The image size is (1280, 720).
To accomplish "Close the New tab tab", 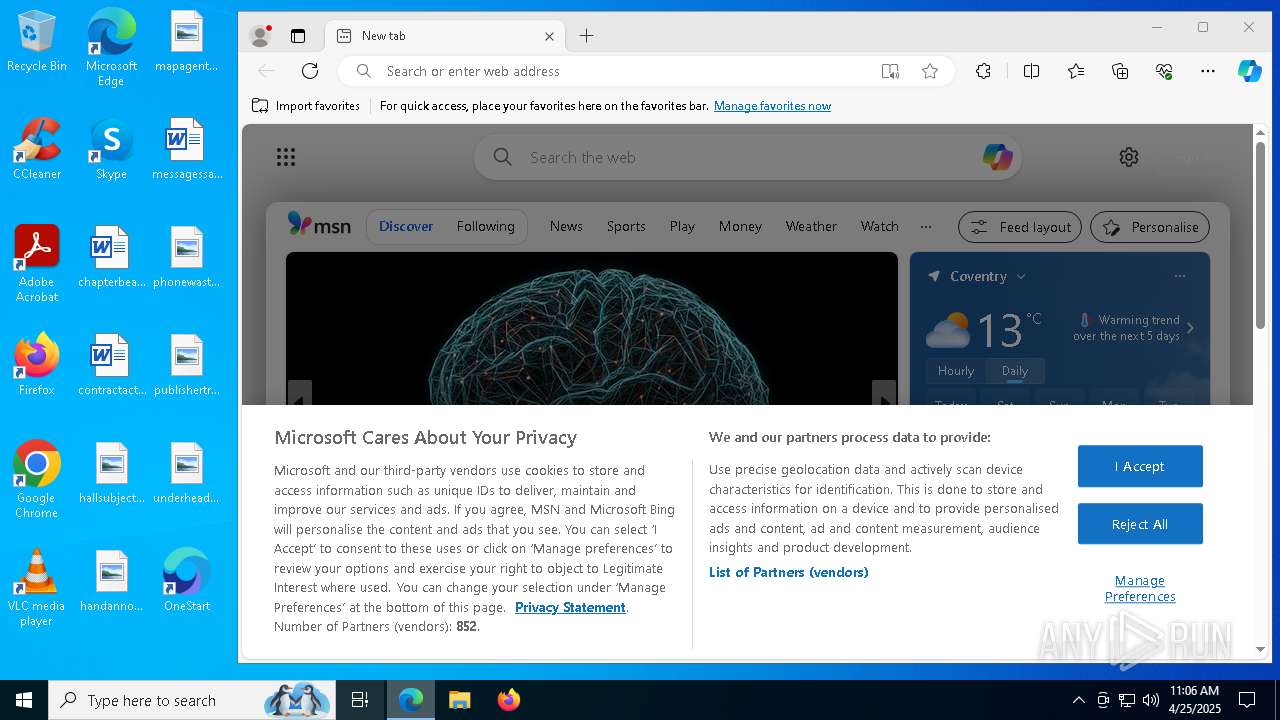I will point(549,36).
